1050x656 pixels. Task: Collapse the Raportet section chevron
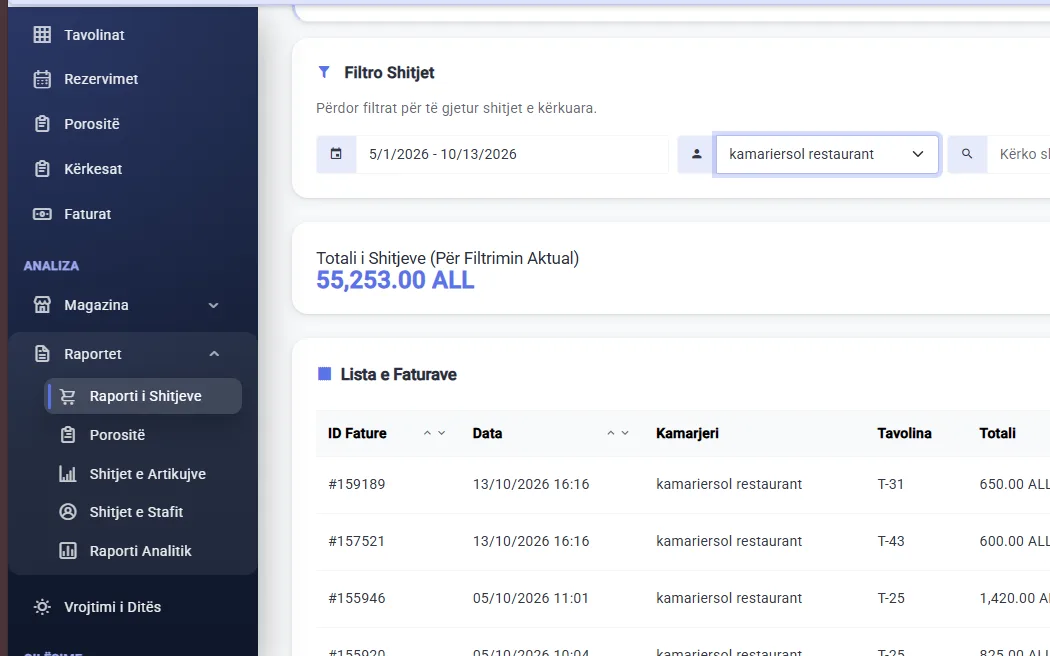[x=214, y=354]
